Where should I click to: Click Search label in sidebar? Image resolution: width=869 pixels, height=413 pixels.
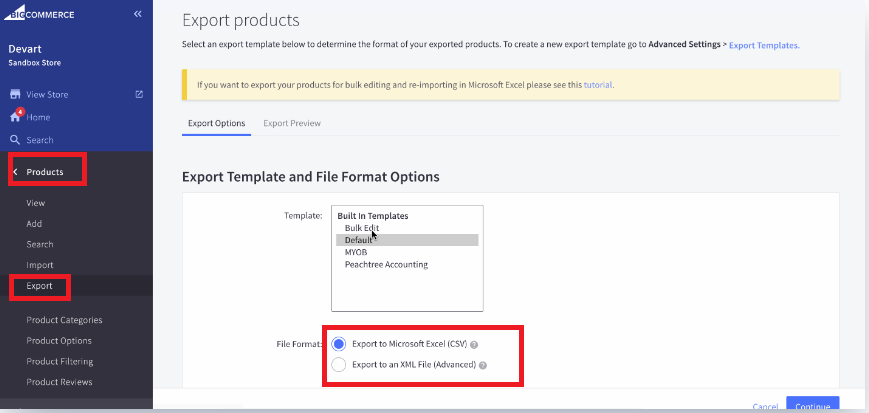(x=40, y=140)
